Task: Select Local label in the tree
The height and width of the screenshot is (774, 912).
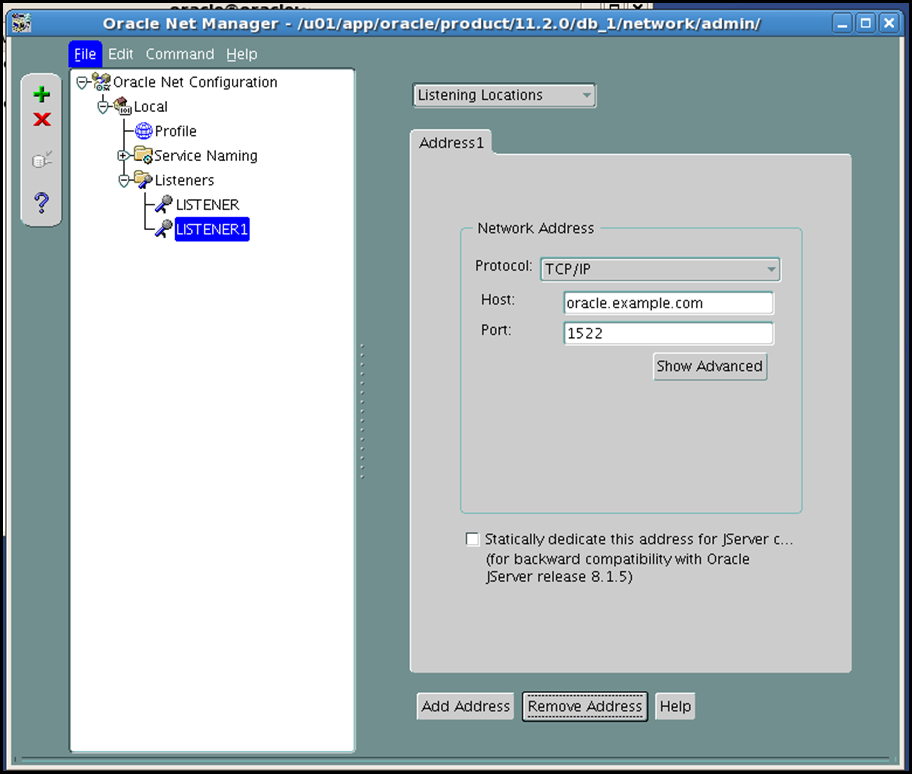Action: click(x=151, y=107)
